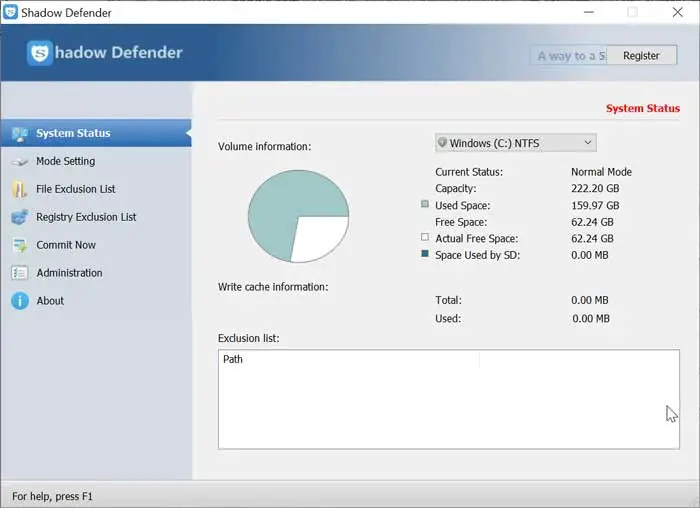The width and height of the screenshot is (700, 508).
Task: Click the Administration checklist icon
Action: pos(19,273)
